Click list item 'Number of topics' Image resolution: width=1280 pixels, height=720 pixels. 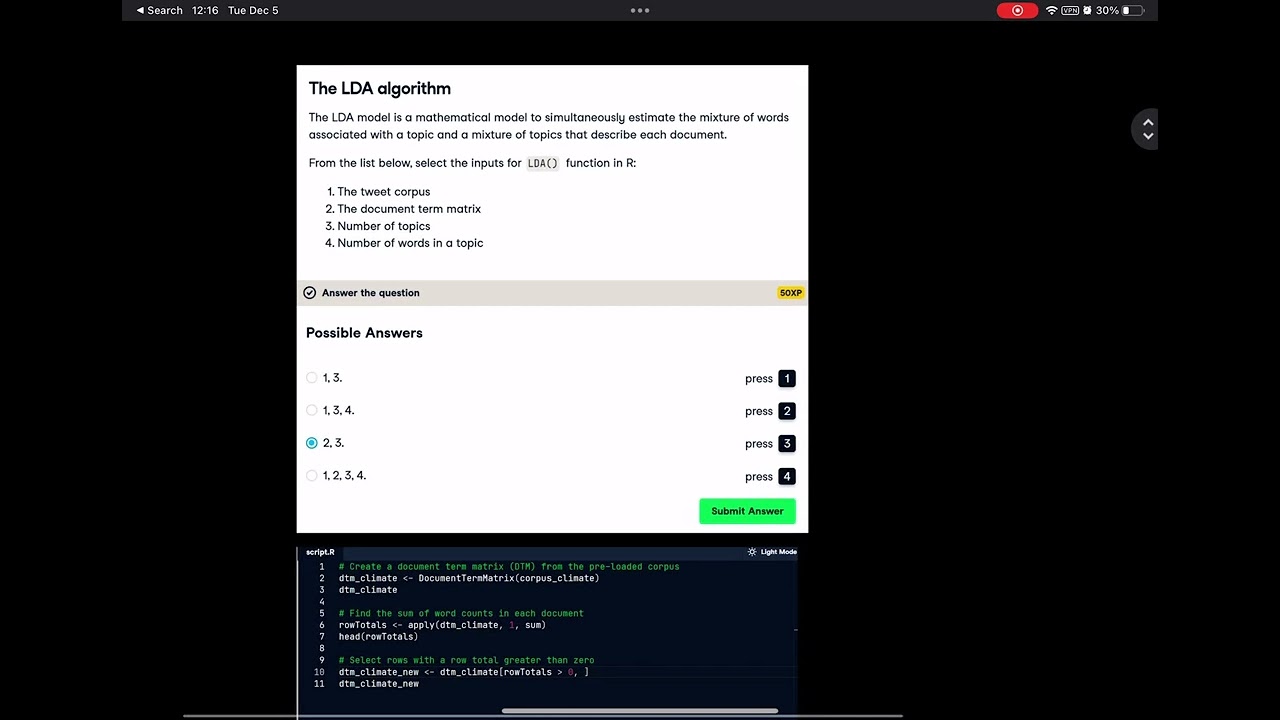pos(384,226)
